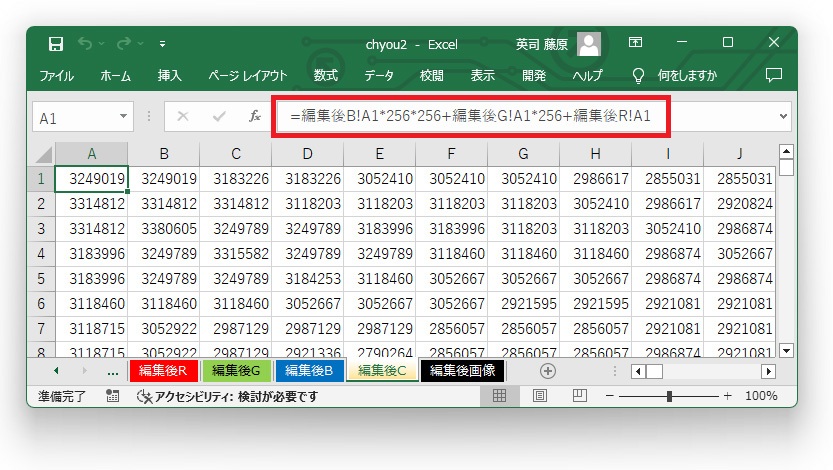The height and width of the screenshot is (470, 833).
Task: Click the lightbulb tell-me icon
Action: point(638,76)
